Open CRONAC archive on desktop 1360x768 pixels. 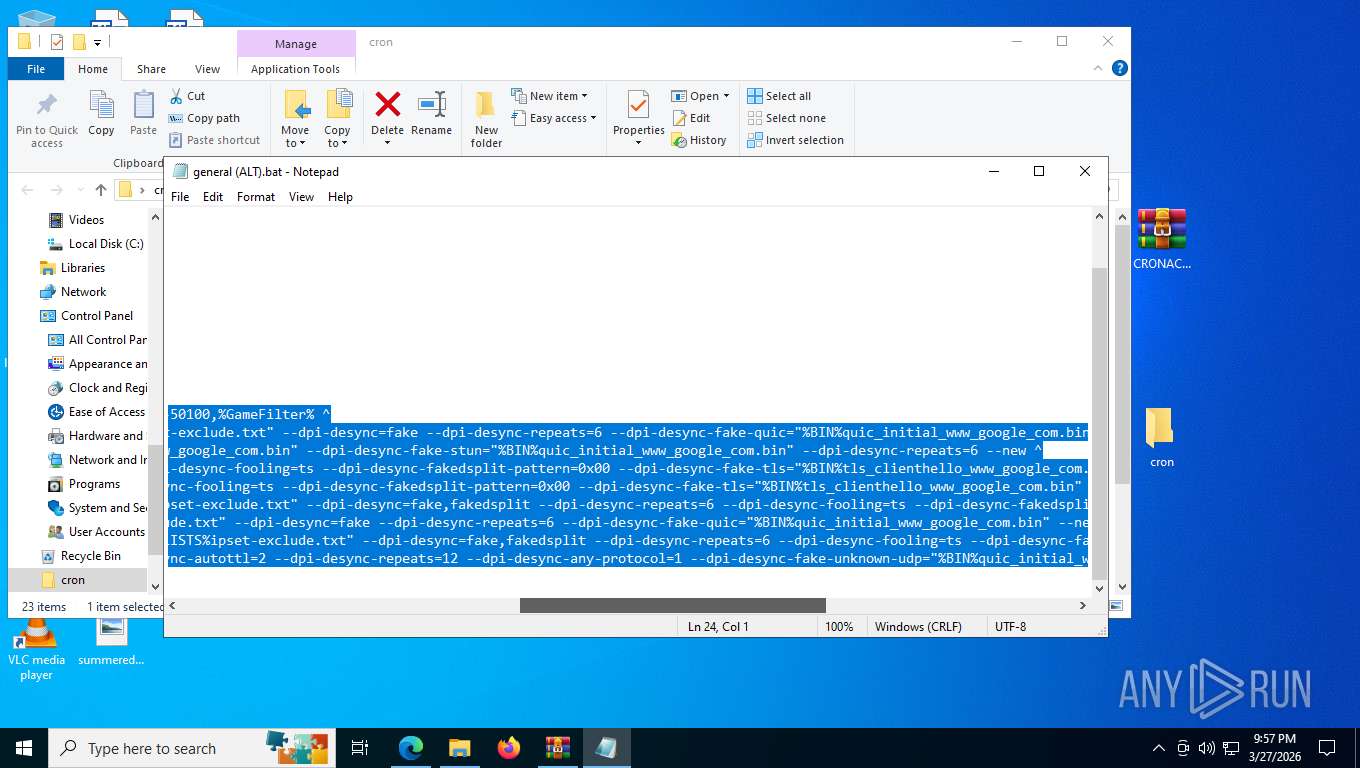[x=1162, y=239]
